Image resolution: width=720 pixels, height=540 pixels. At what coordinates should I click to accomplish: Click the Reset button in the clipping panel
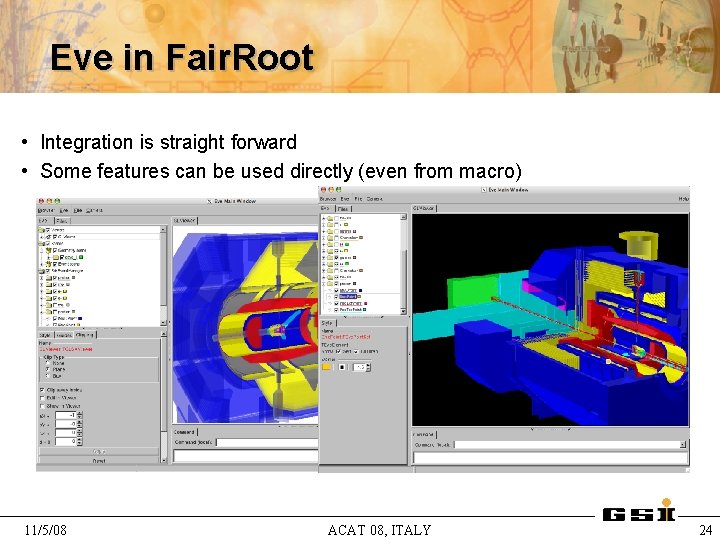click(99, 460)
